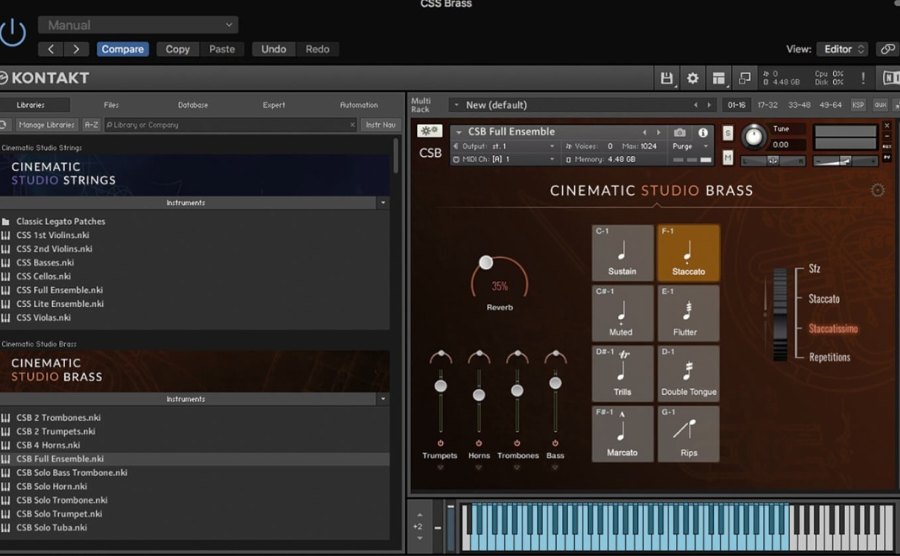Select the Rips articulation
900x556 pixels.
point(688,434)
